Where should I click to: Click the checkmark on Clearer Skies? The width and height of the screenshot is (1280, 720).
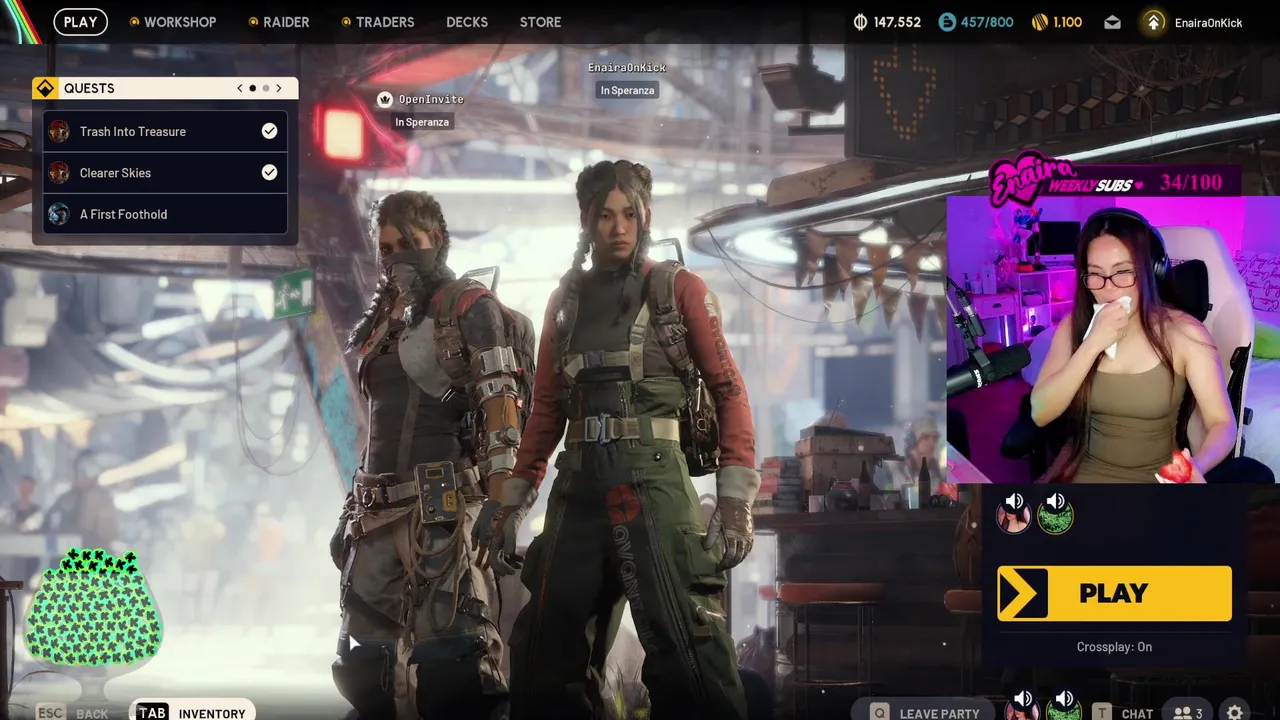point(269,172)
